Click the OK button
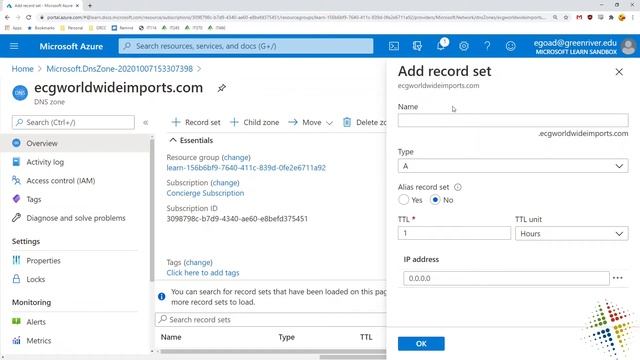Screen dimensions: 640x360 (421, 343)
